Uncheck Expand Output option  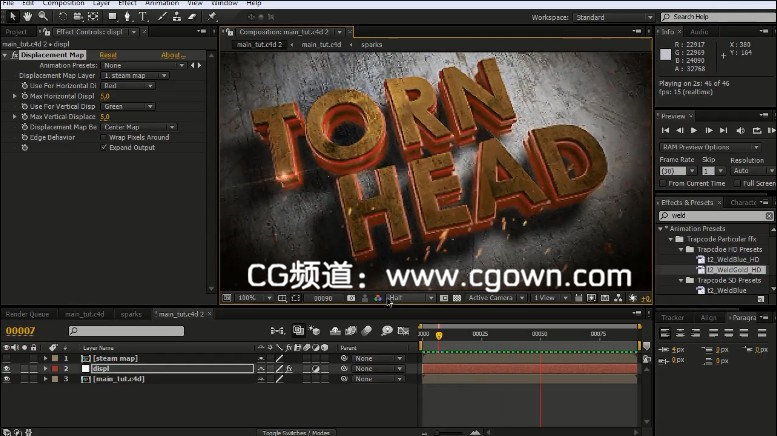click(103, 147)
